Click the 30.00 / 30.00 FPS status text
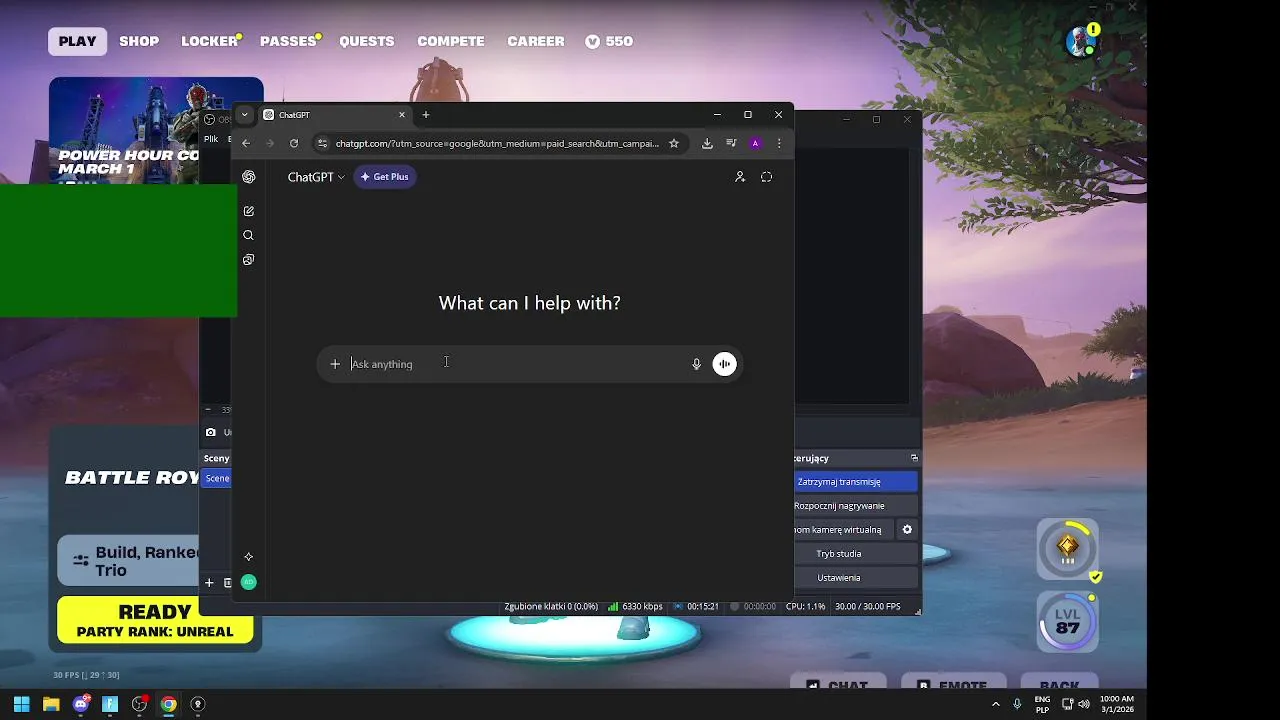Image resolution: width=1280 pixels, height=720 pixels. pyautogui.click(x=867, y=606)
